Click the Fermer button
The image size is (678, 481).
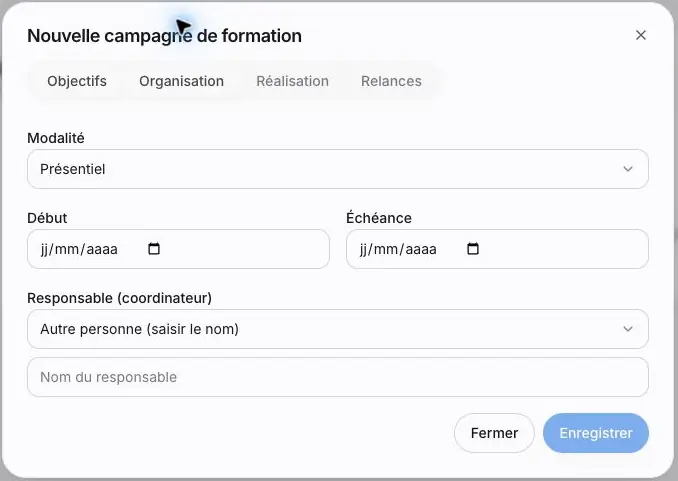point(494,433)
